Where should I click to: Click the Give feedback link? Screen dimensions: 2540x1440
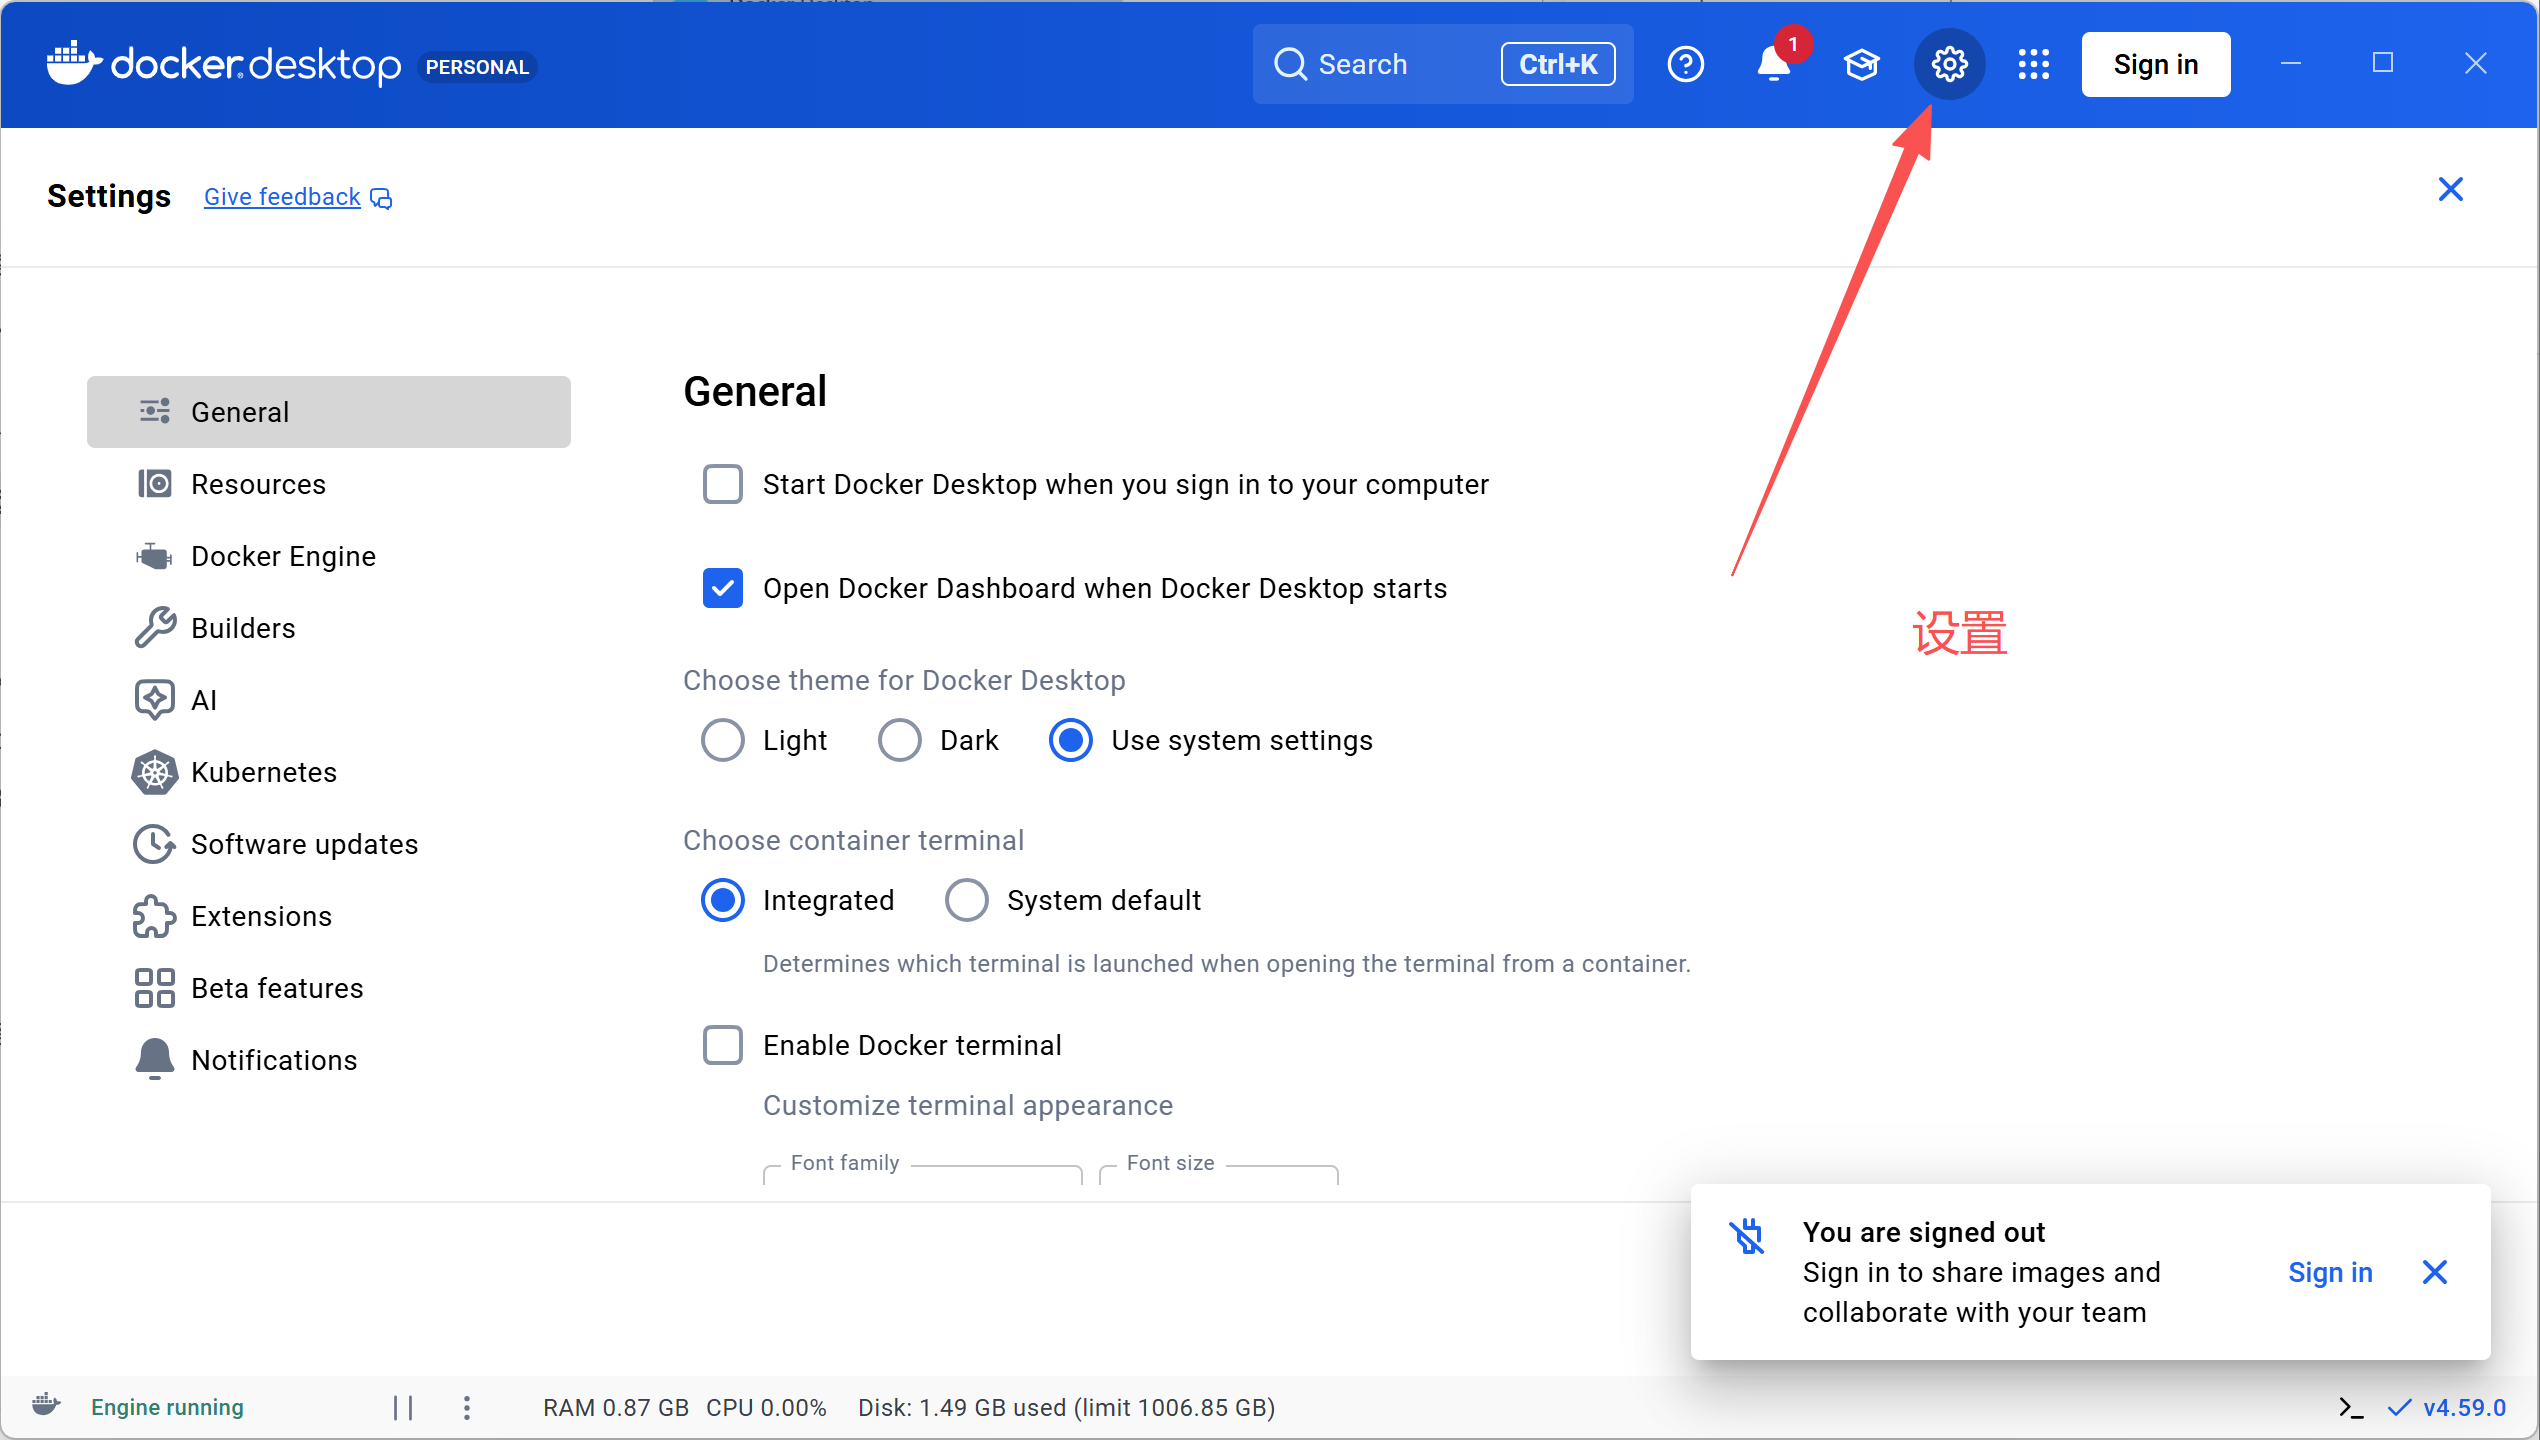[282, 197]
